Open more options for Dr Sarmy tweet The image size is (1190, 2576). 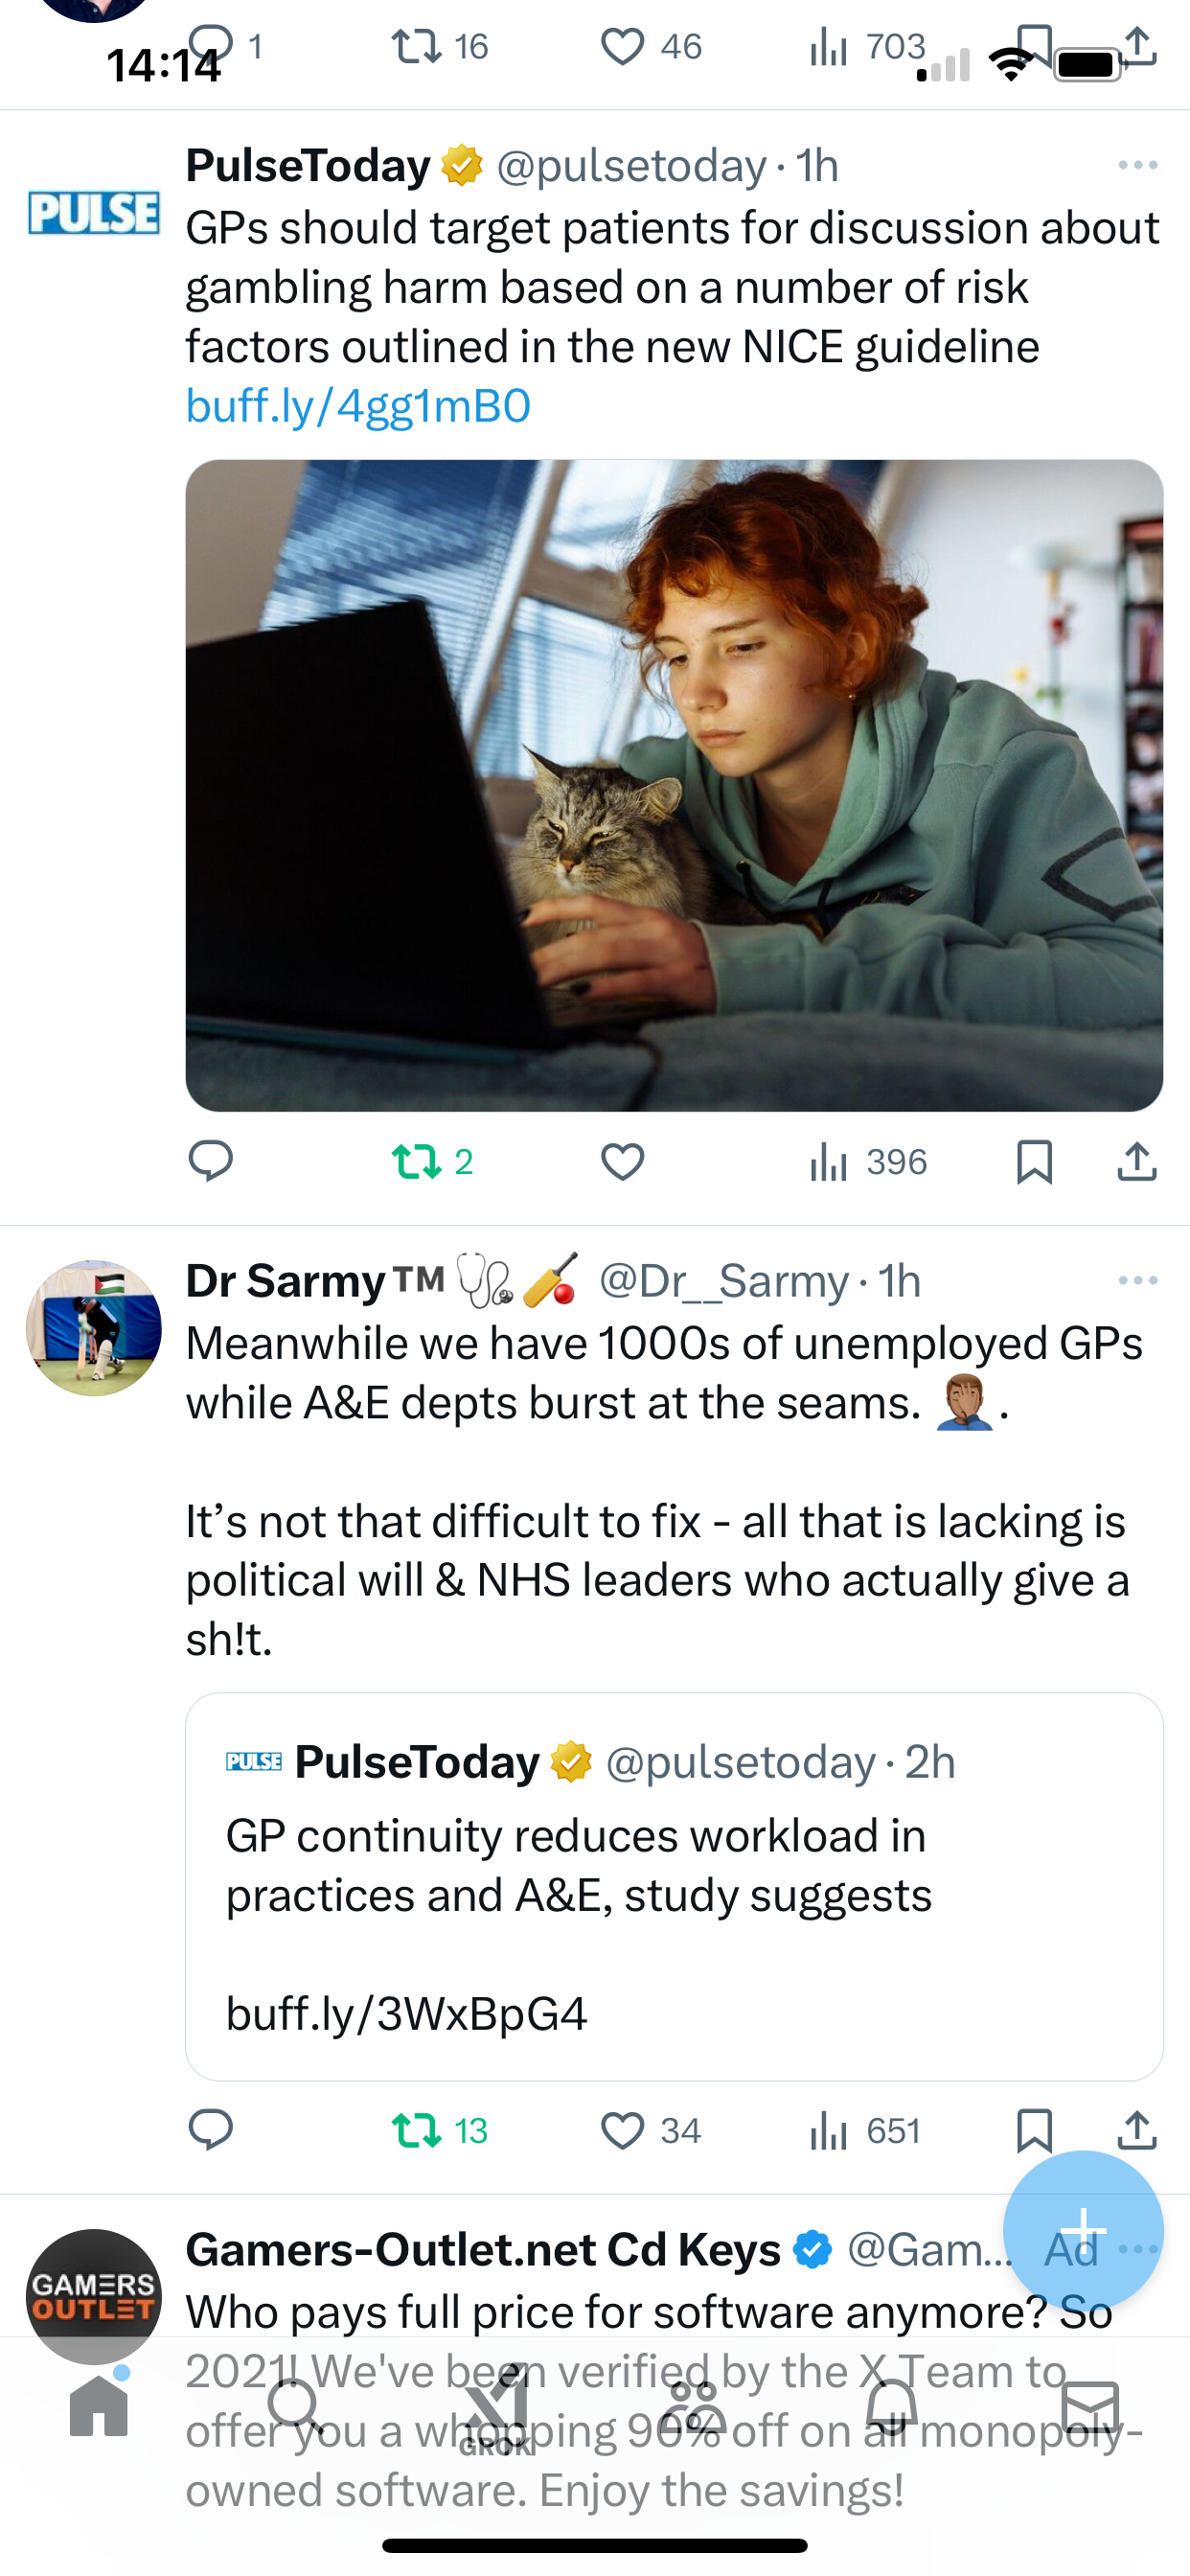pos(1138,1280)
